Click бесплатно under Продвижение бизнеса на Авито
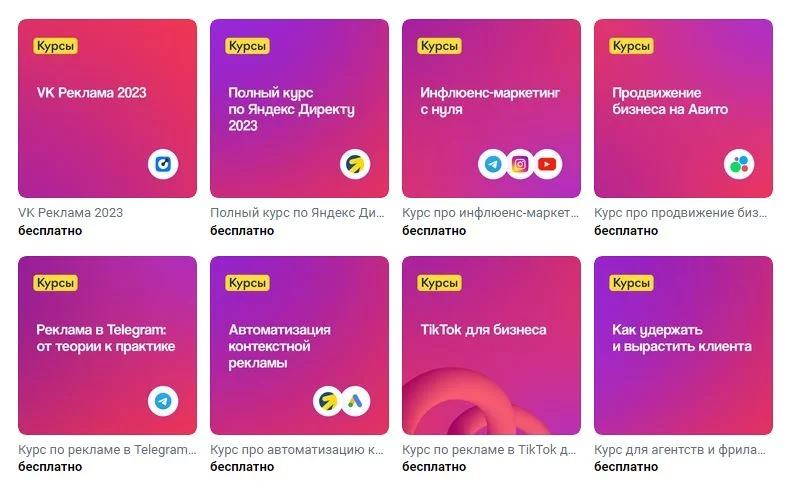This screenshot has width=792, height=491. click(x=626, y=231)
